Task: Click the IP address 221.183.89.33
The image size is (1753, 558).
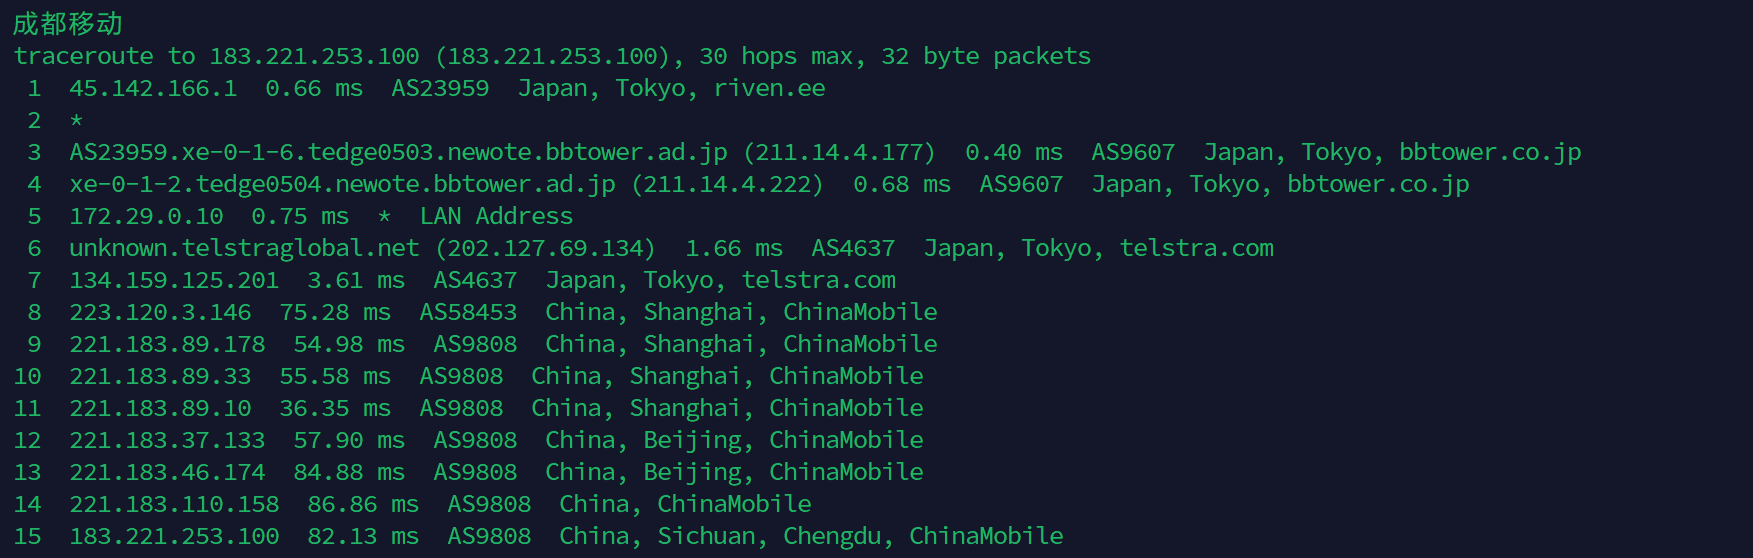Action: pyautogui.click(x=160, y=376)
